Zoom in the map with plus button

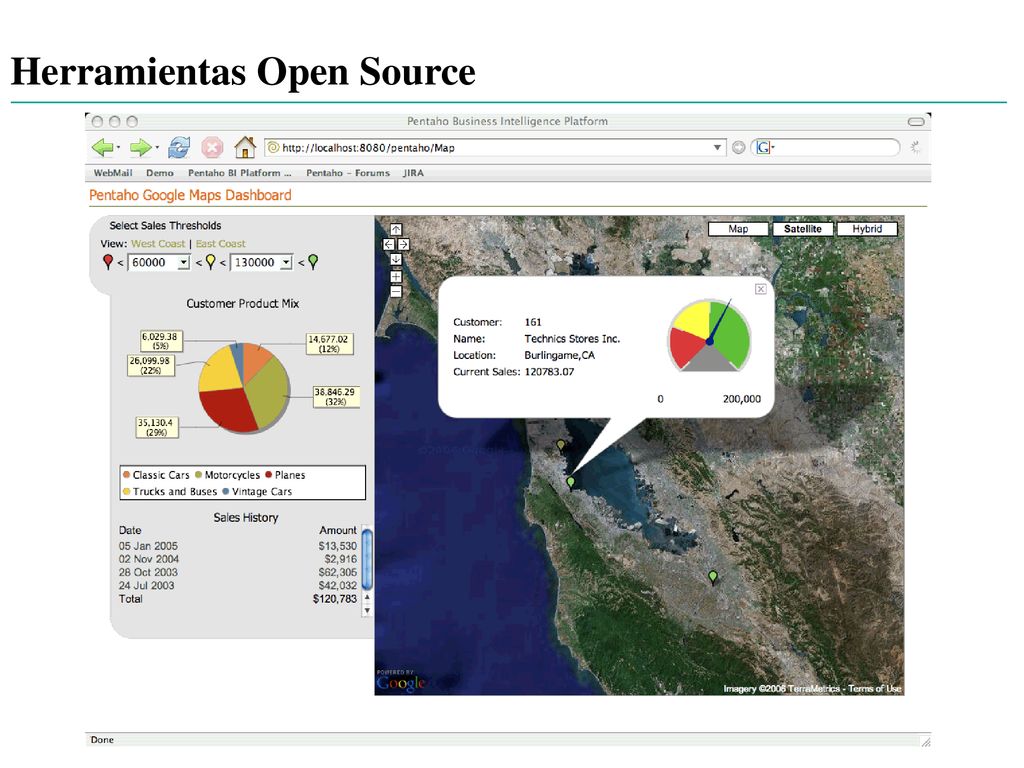tap(396, 276)
